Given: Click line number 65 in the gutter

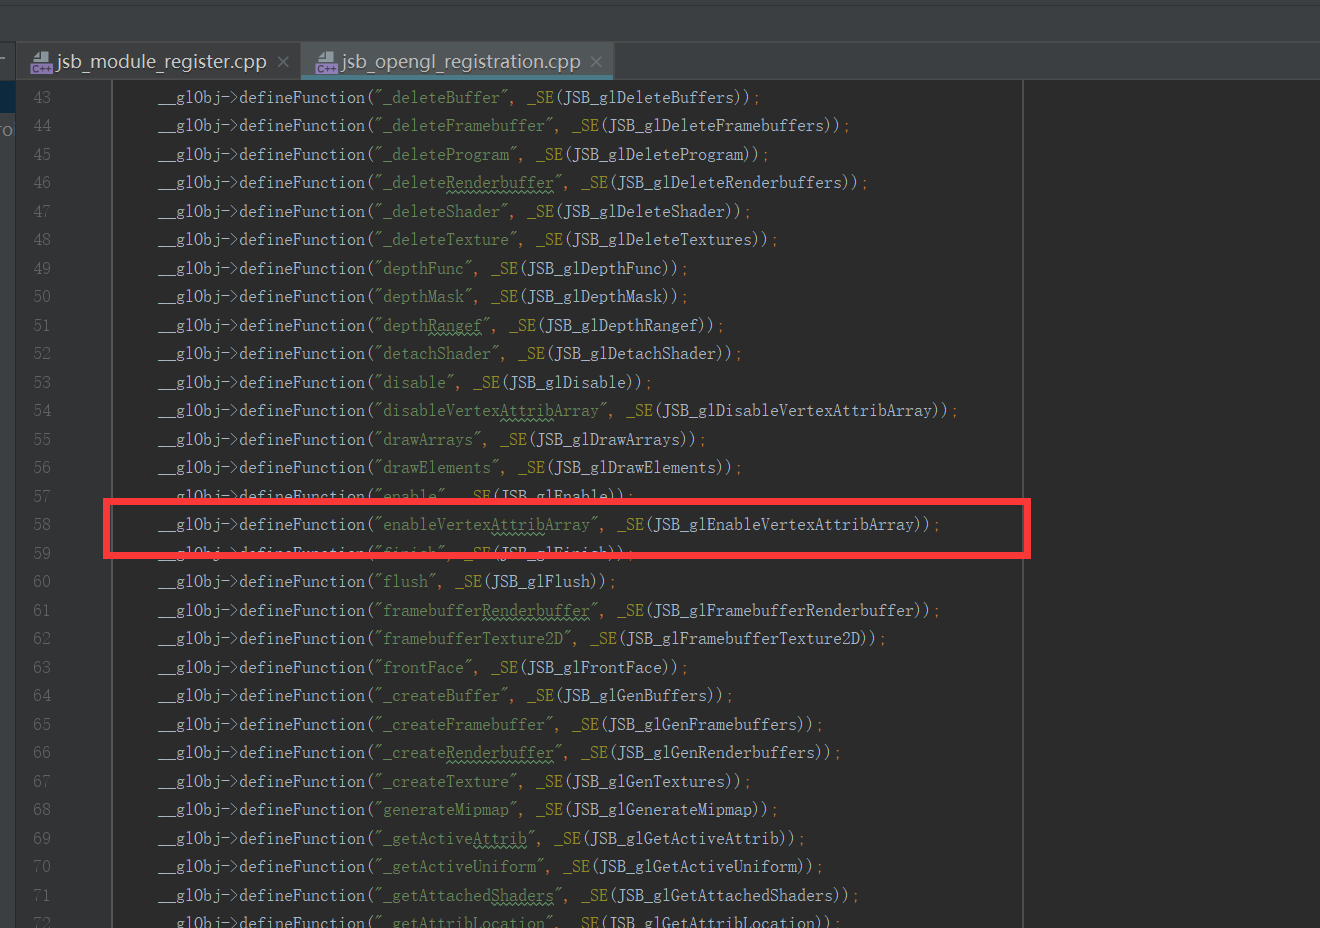Looking at the screenshot, I should coord(42,725).
